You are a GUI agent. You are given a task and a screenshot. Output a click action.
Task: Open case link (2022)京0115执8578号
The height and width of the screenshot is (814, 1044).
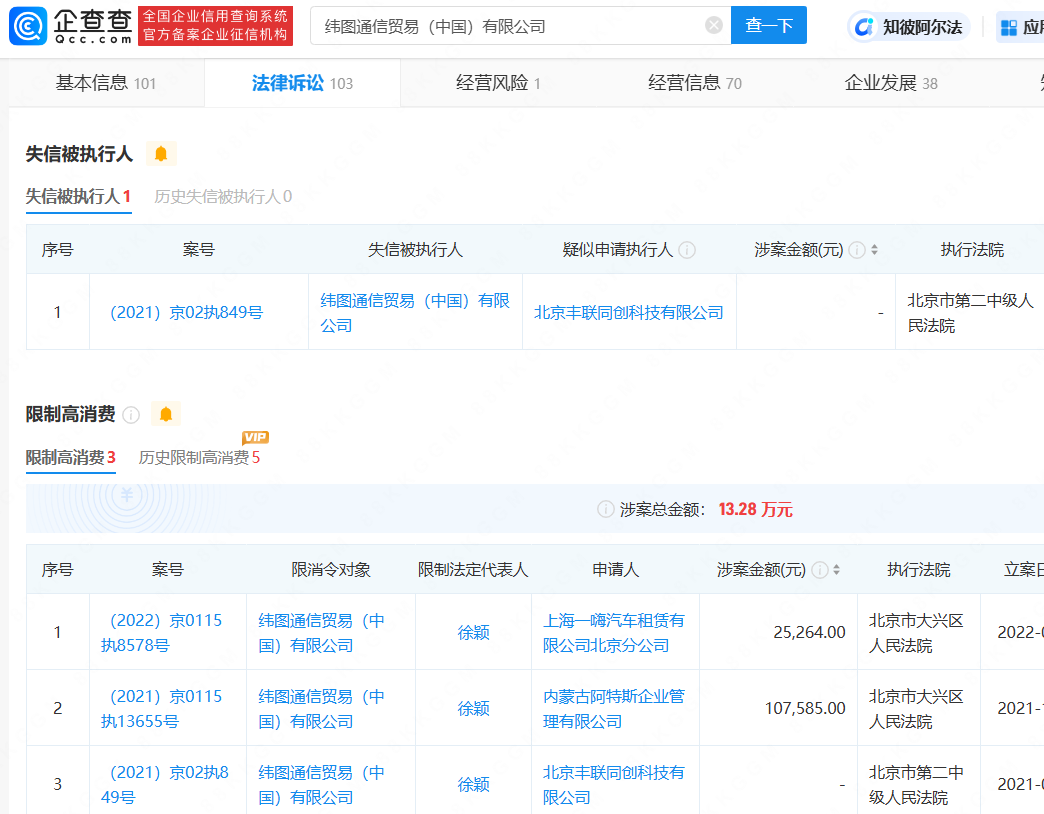(162, 632)
